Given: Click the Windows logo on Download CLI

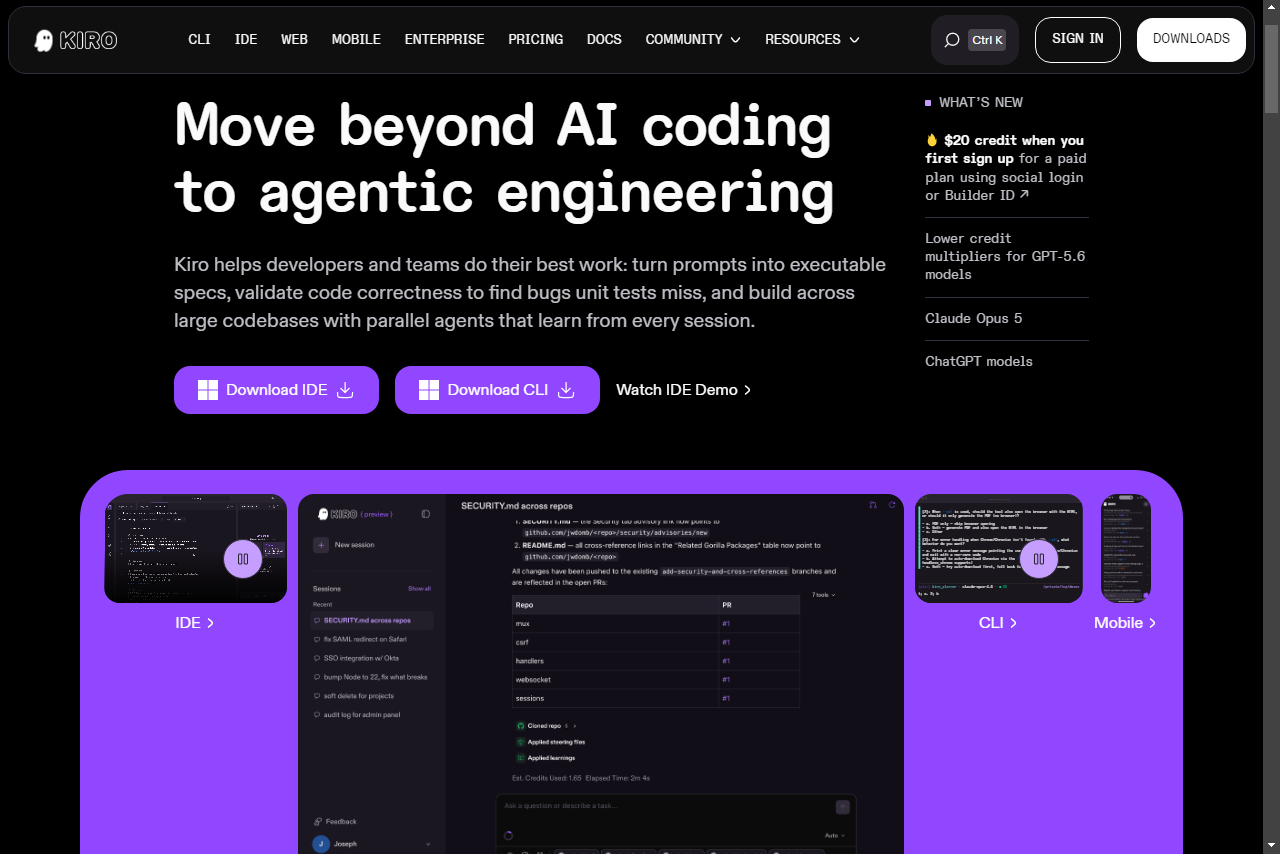Looking at the screenshot, I should (x=429, y=390).
